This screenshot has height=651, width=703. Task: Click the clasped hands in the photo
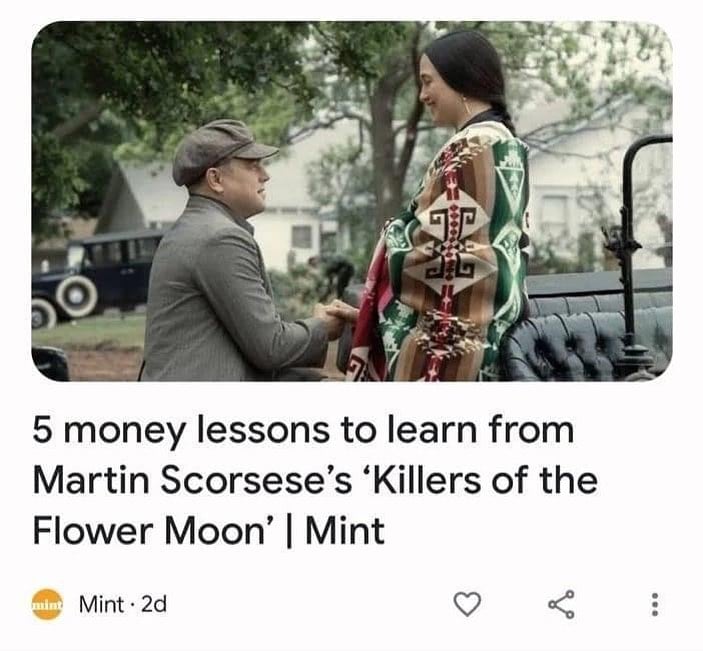pyautogui.click(x=335, y=317)
